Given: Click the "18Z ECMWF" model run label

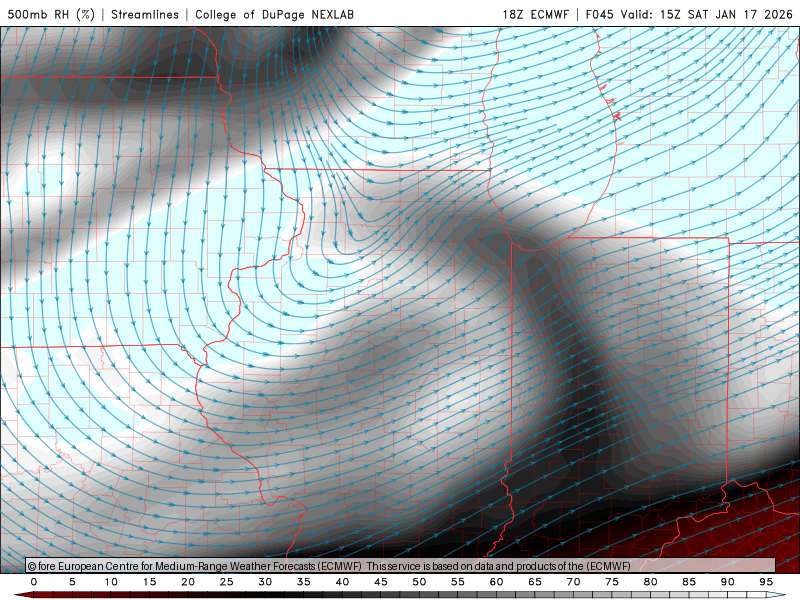Looking at the screenshot, I should point(535,14).
